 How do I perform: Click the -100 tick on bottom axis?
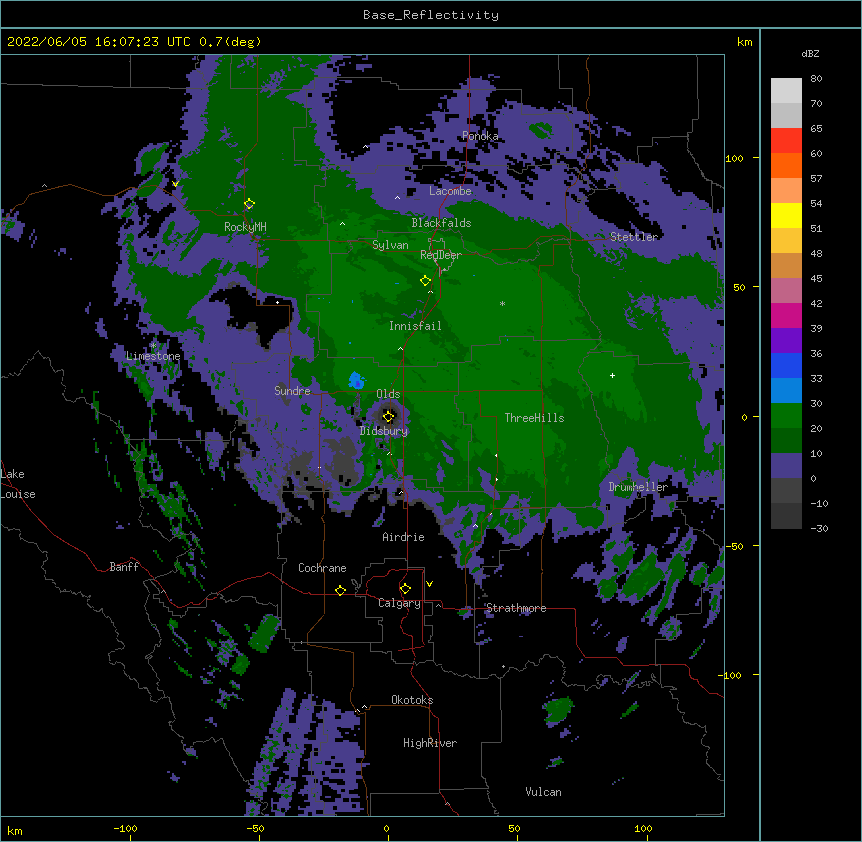(x=125, y=828)
